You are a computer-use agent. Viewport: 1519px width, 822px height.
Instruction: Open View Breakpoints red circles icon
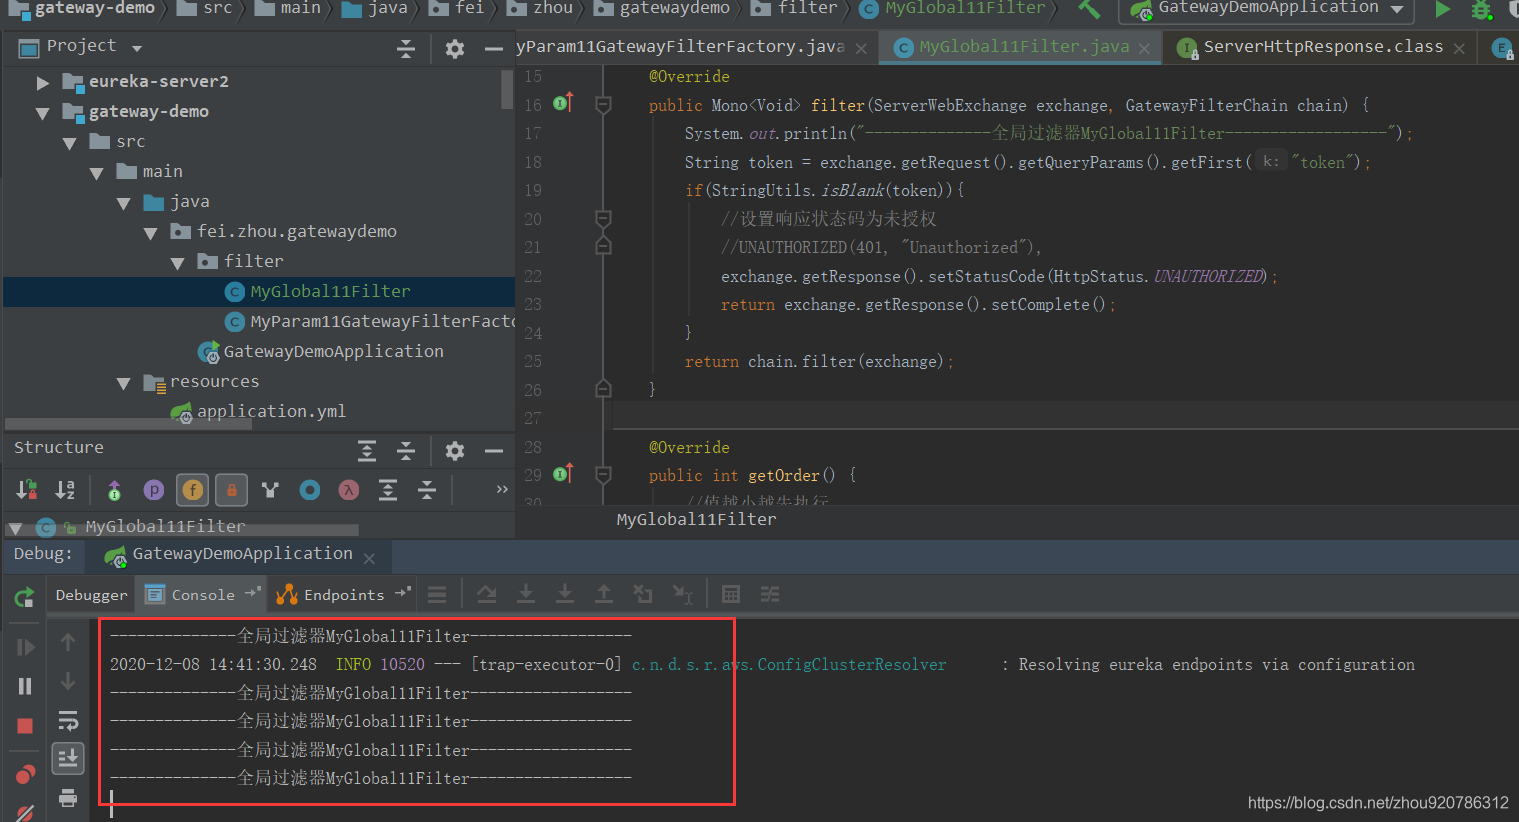click(25, 774)
